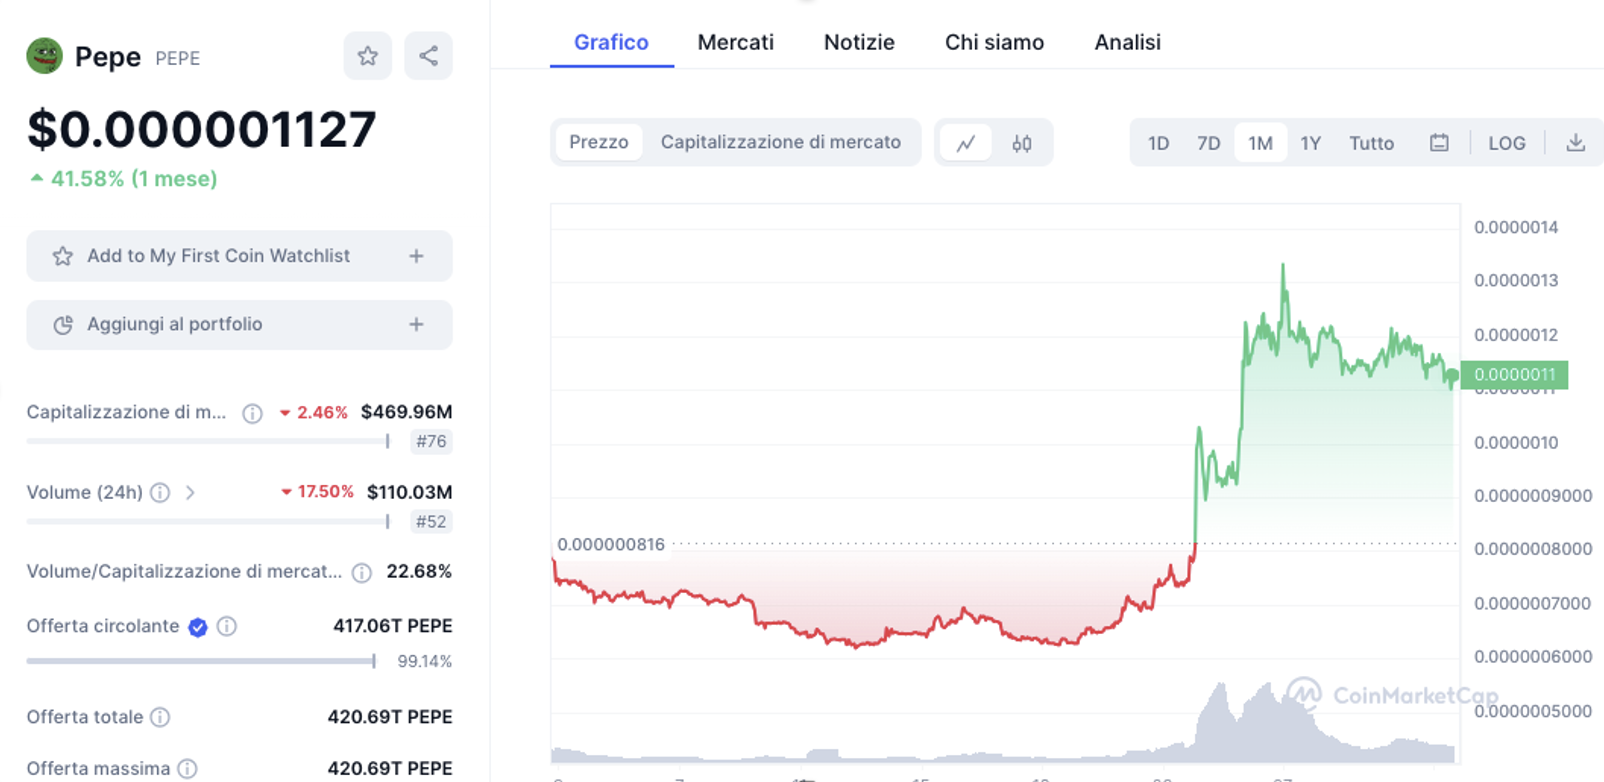Select the 7D time range
Image resolution: width=1604 pixels, height=782 pixels.
[x=1209, y=143]
